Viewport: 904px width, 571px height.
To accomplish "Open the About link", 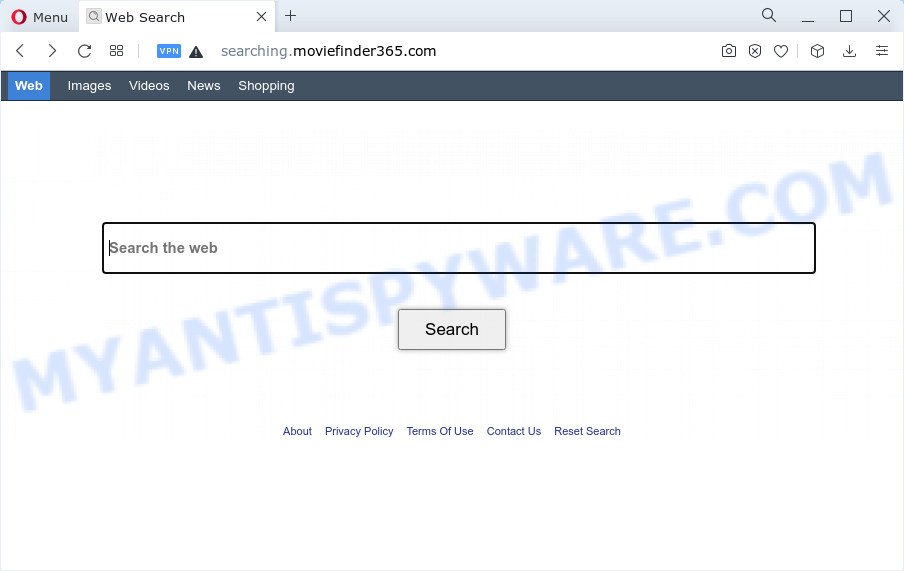I will (297, 431).
